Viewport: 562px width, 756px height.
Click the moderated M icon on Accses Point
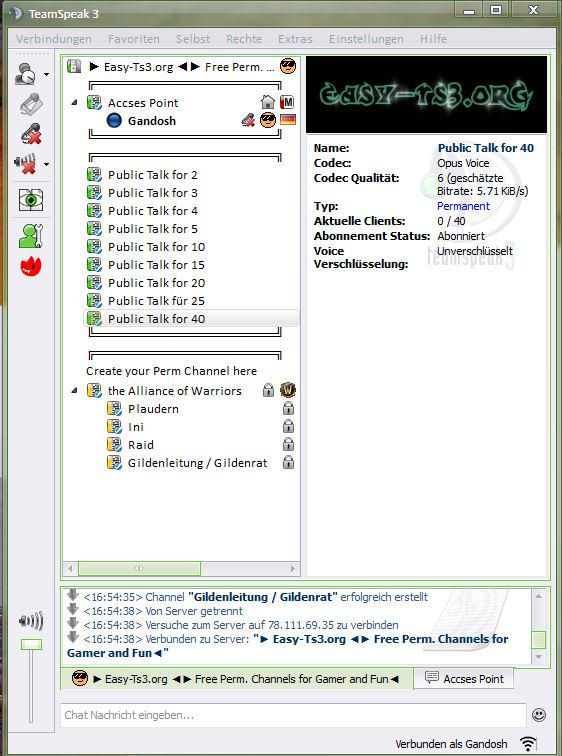pos(287,102)
